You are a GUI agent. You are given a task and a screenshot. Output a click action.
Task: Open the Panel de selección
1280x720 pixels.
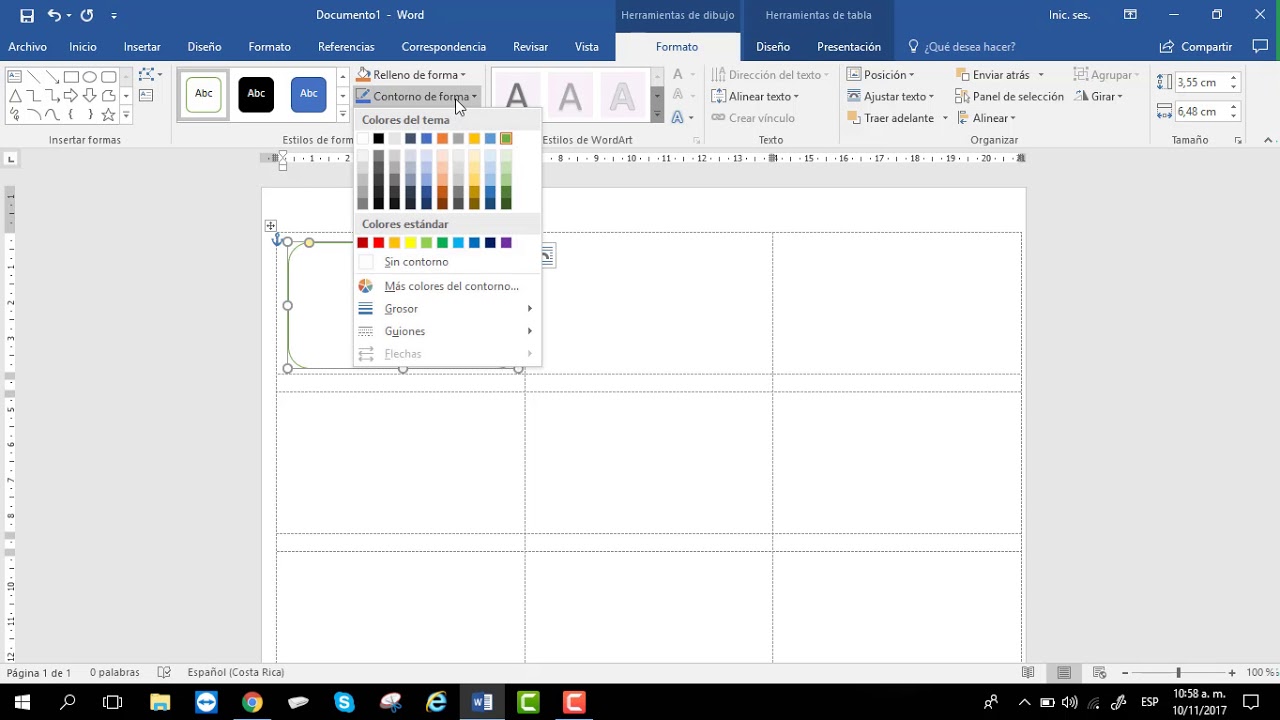pos(1010,96)
